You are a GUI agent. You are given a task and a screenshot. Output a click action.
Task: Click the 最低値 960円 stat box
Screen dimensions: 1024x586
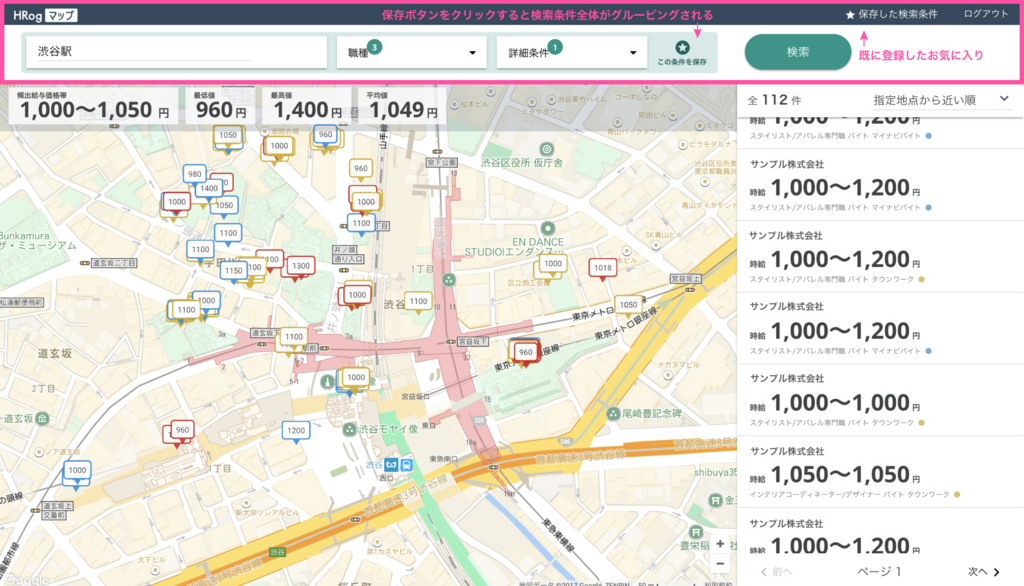pyautogui.click(x=220, y=105)
